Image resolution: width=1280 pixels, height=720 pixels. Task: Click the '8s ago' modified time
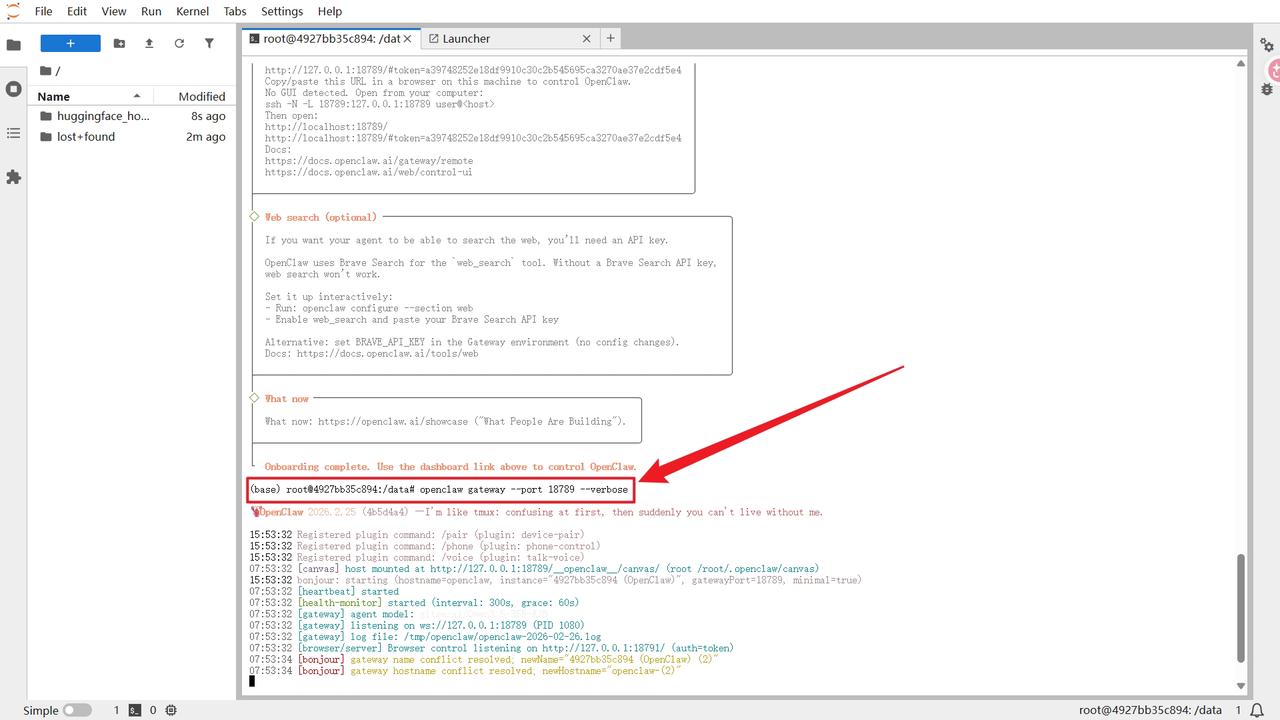click(x=208, y=116)
